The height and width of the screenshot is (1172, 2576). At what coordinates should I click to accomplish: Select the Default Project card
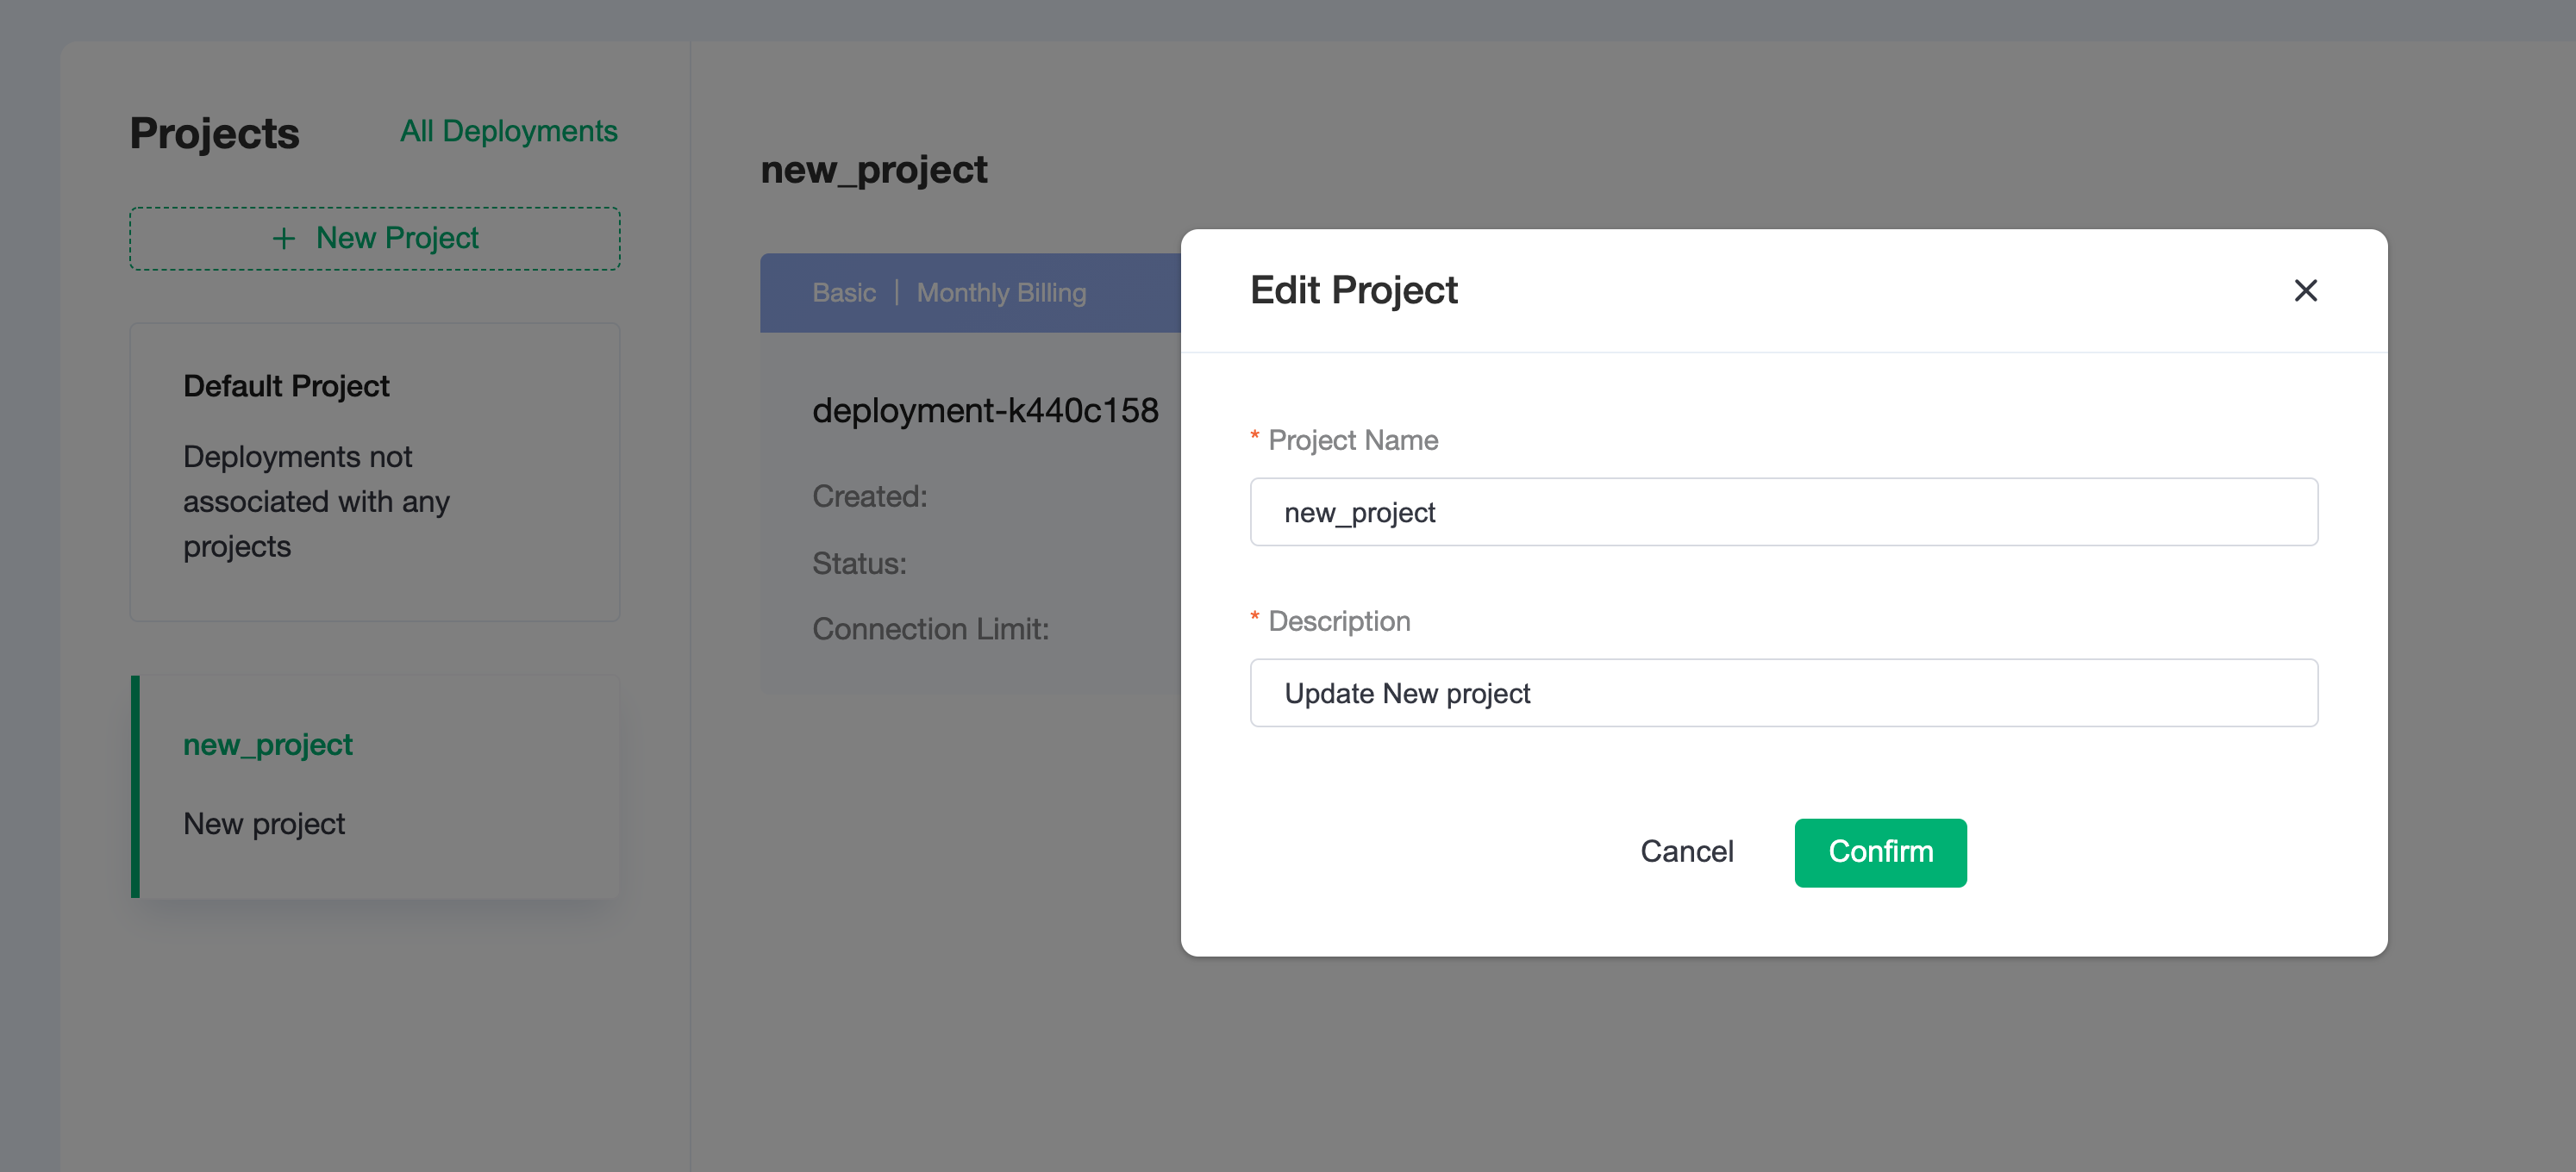pyautogui.click(x=375, y=471)
